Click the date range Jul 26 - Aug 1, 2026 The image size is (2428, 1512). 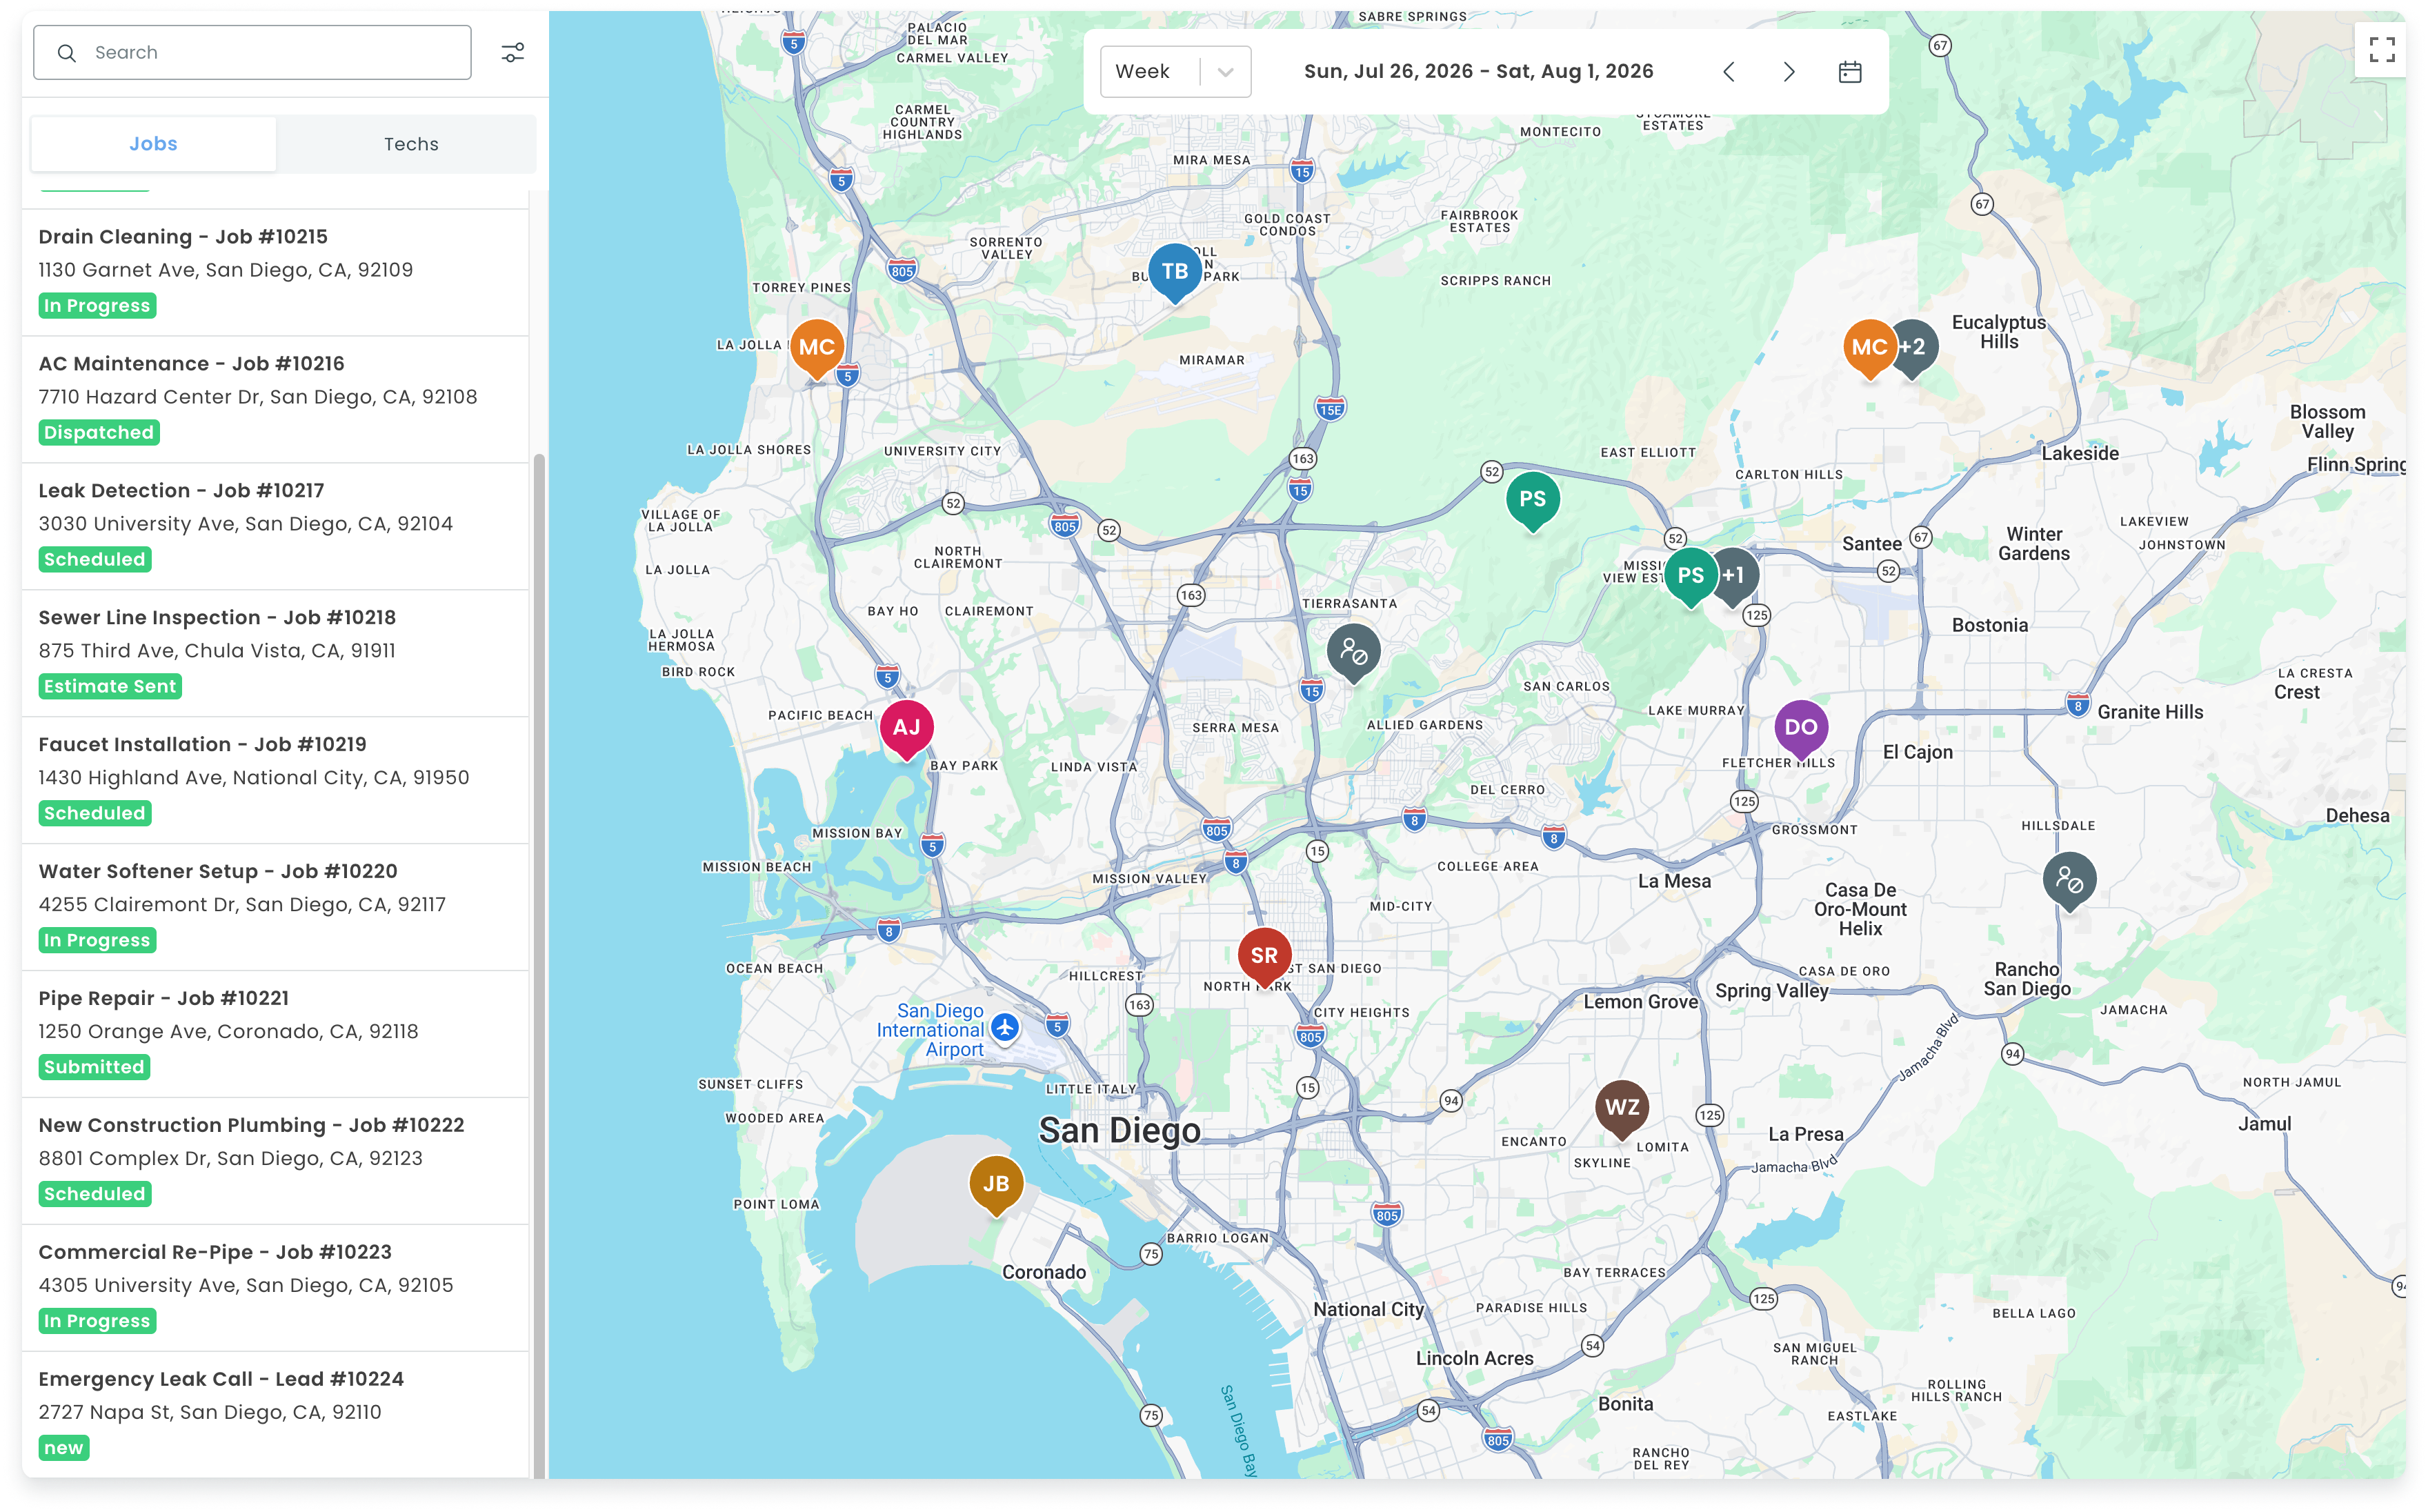[1478, 72]
